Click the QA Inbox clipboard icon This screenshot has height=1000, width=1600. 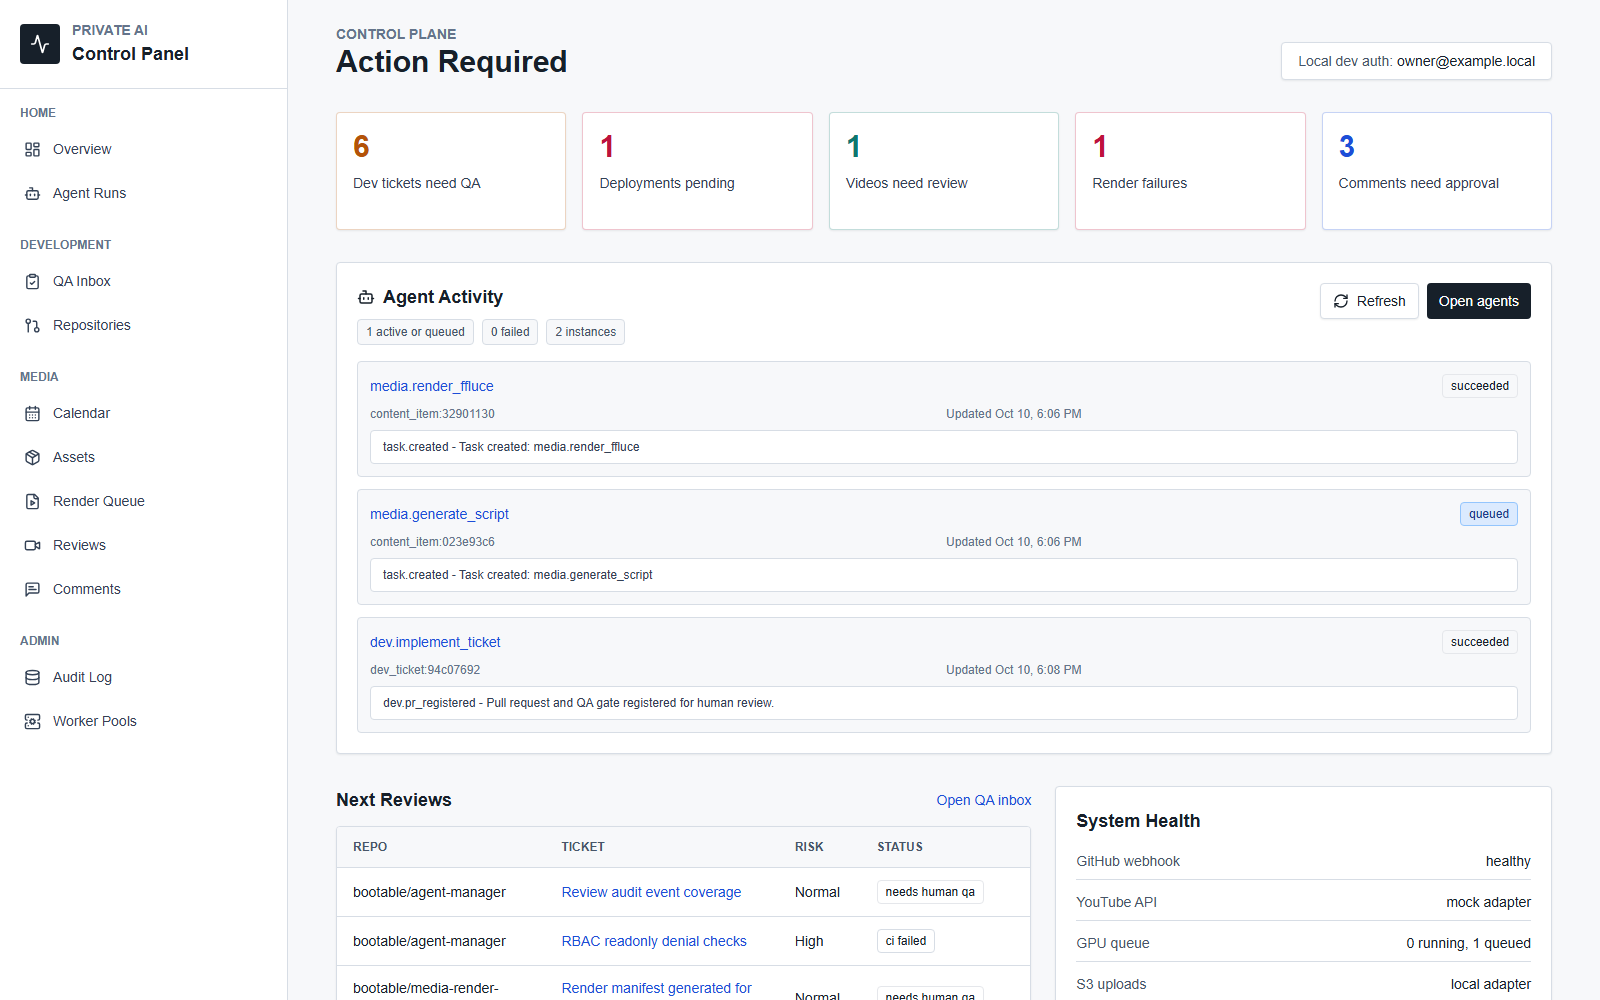32,281
